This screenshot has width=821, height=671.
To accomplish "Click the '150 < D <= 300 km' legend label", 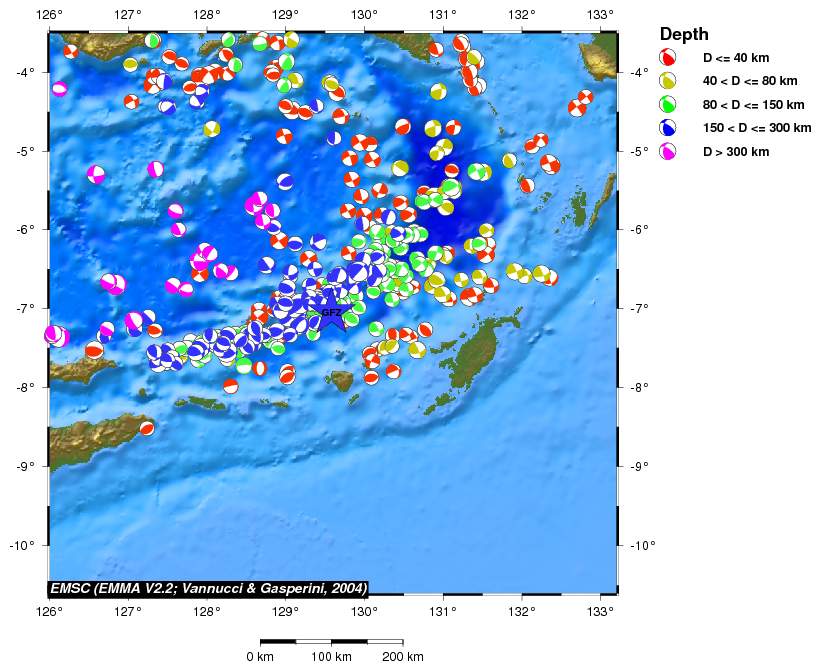I will 757,128.
